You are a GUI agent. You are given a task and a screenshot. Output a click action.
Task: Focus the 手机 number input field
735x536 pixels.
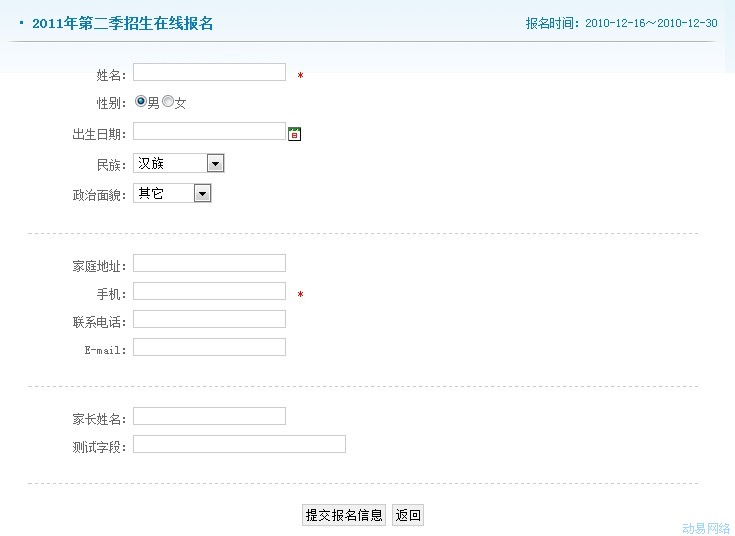[x=209, y=291]
